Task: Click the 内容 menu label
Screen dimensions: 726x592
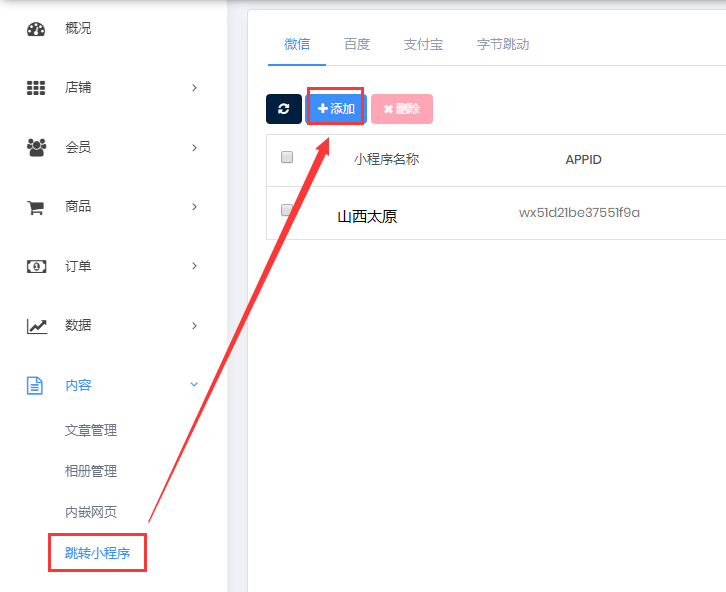Action: (x=78, y=385)
